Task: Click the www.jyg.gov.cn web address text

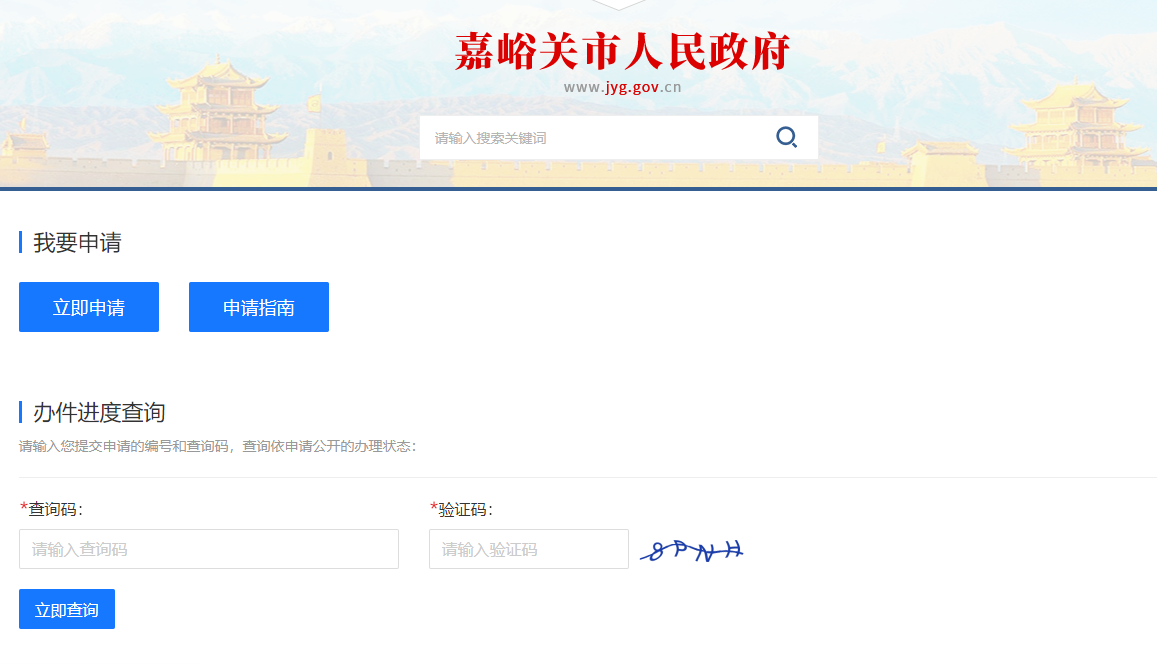Action: [x=622, y=87]
